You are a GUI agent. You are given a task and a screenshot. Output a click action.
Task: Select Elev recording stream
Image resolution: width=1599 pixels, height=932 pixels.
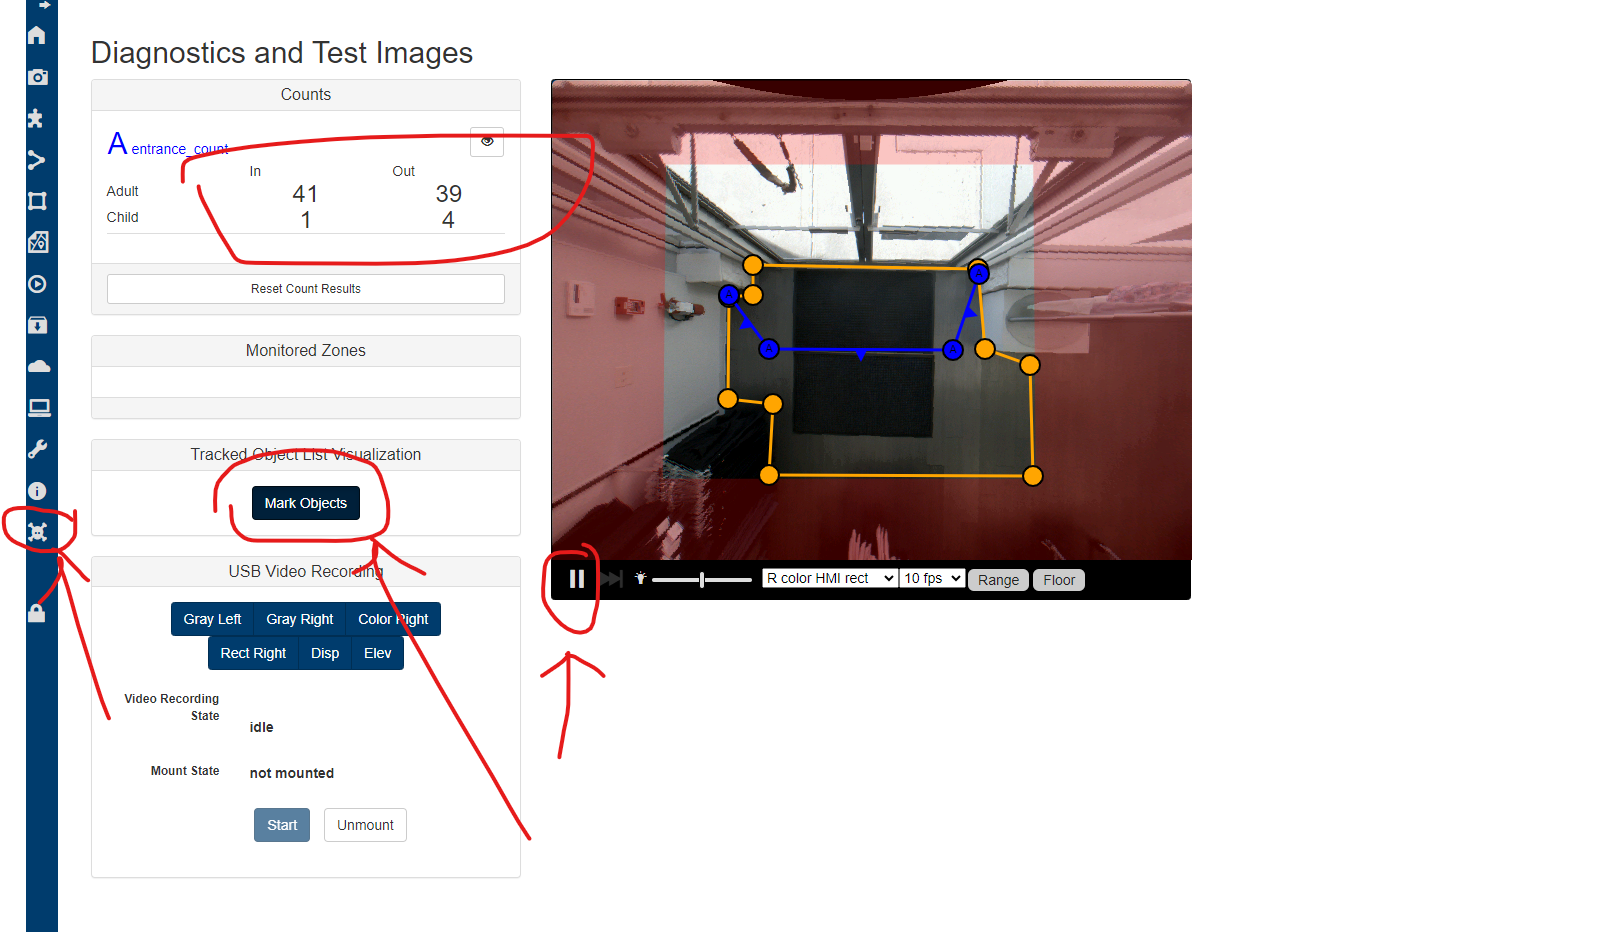point(378,653)
